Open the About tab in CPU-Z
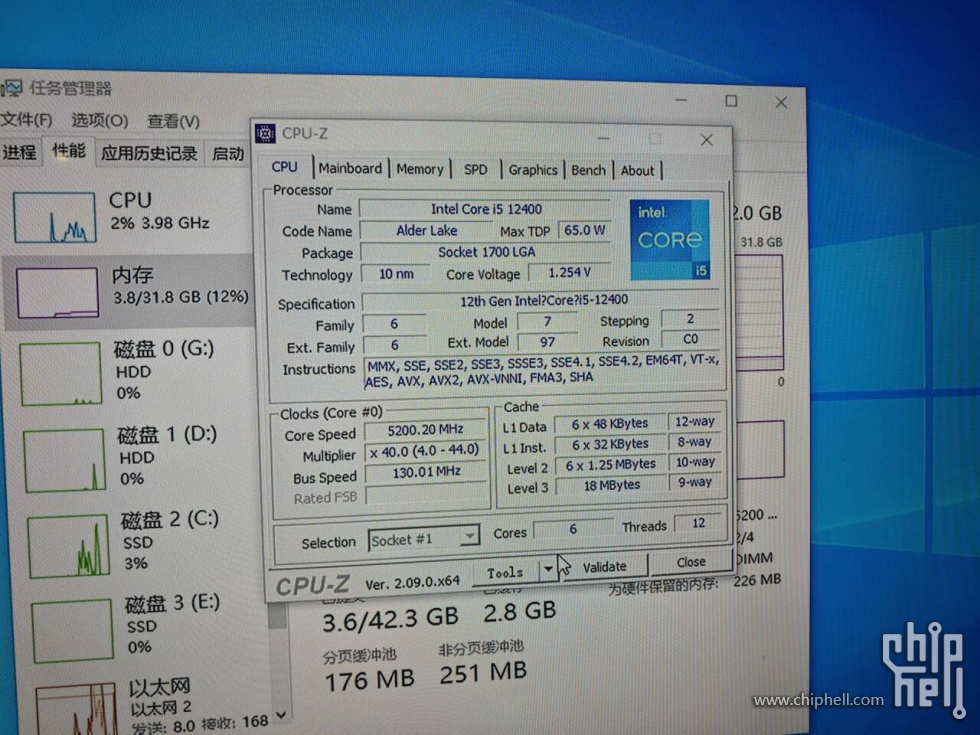 tap(637, 171)
